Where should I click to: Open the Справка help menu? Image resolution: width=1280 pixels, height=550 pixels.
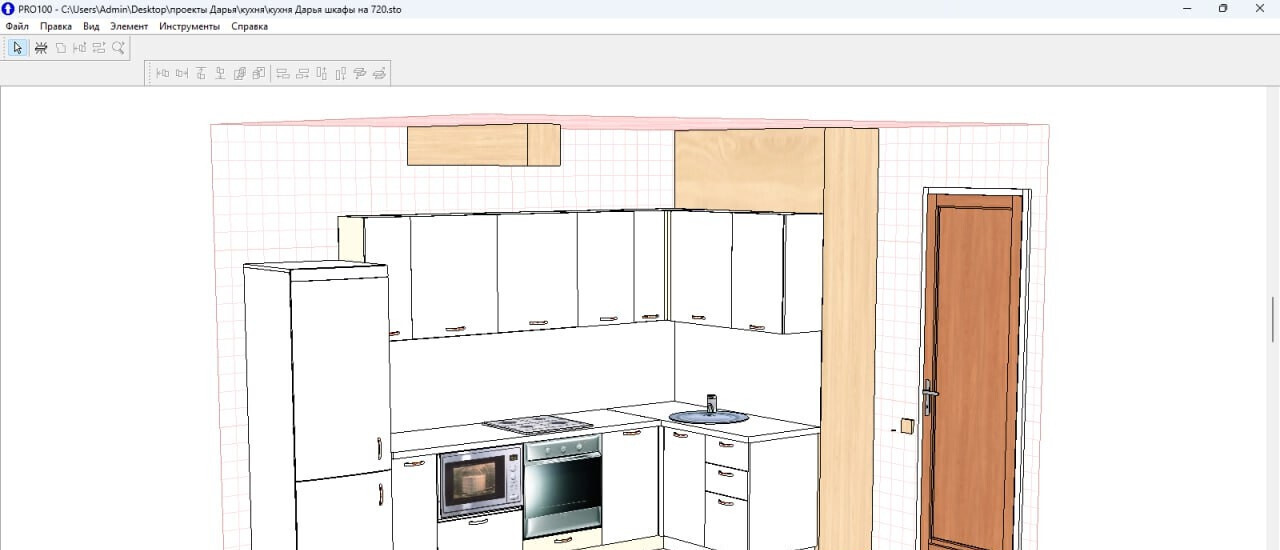(249, 27)
